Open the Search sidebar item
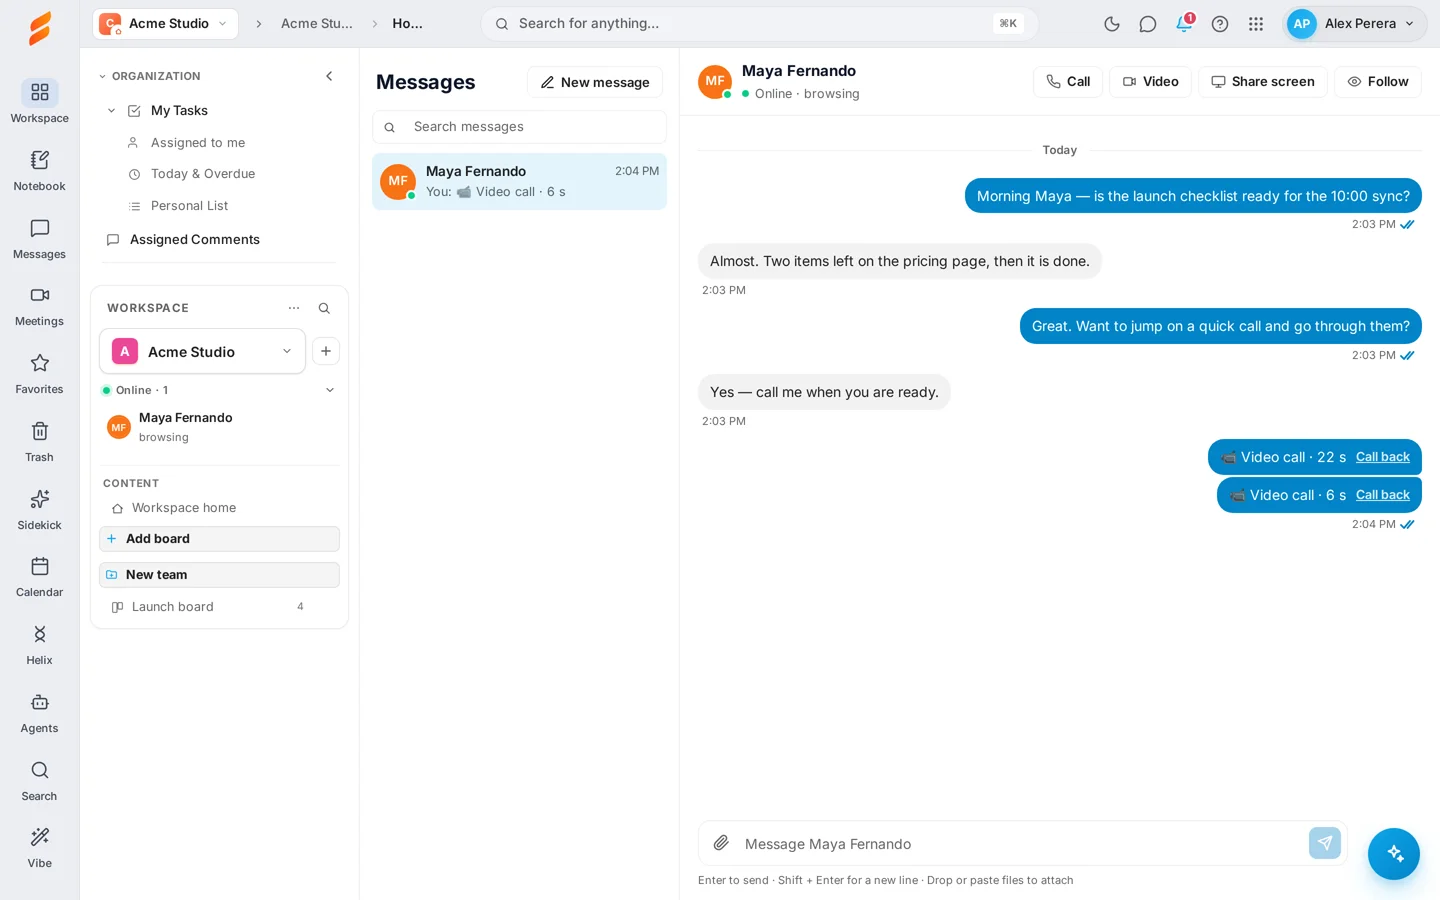Viewport: 1440px width, 900px height. tap(39, 781)
